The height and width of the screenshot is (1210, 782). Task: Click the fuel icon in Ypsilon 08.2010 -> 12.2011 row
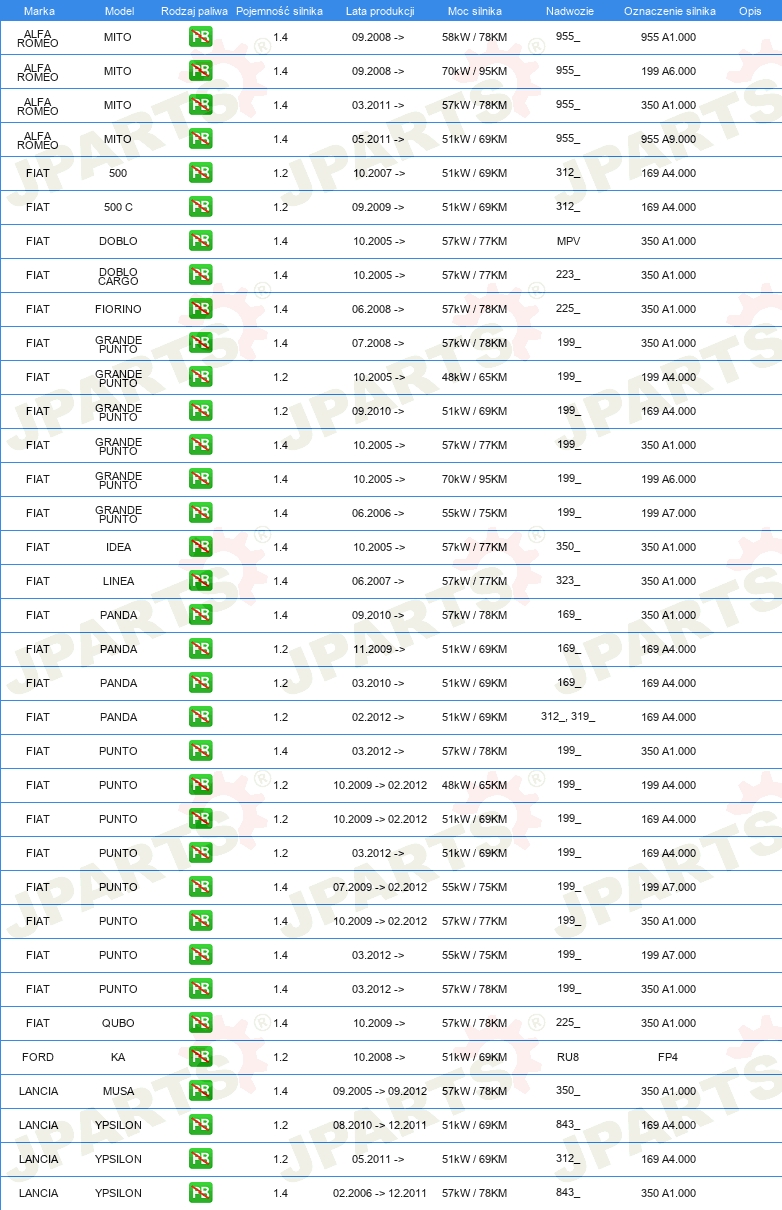200,1125
